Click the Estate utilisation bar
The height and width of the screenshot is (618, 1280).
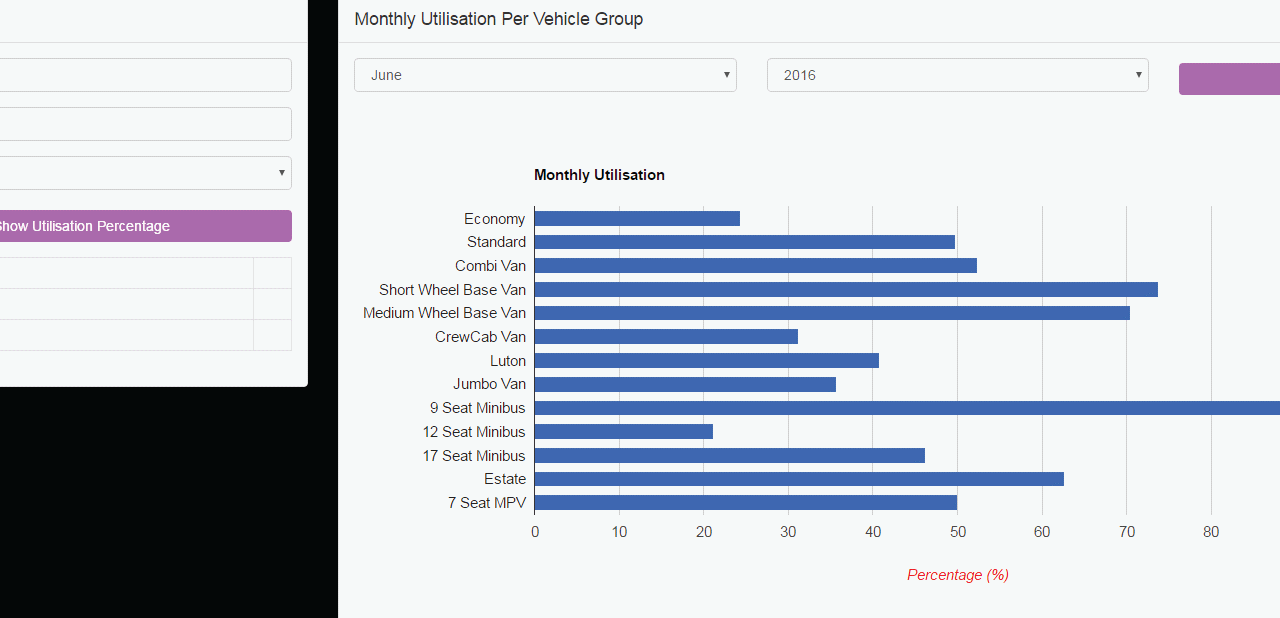799,479
